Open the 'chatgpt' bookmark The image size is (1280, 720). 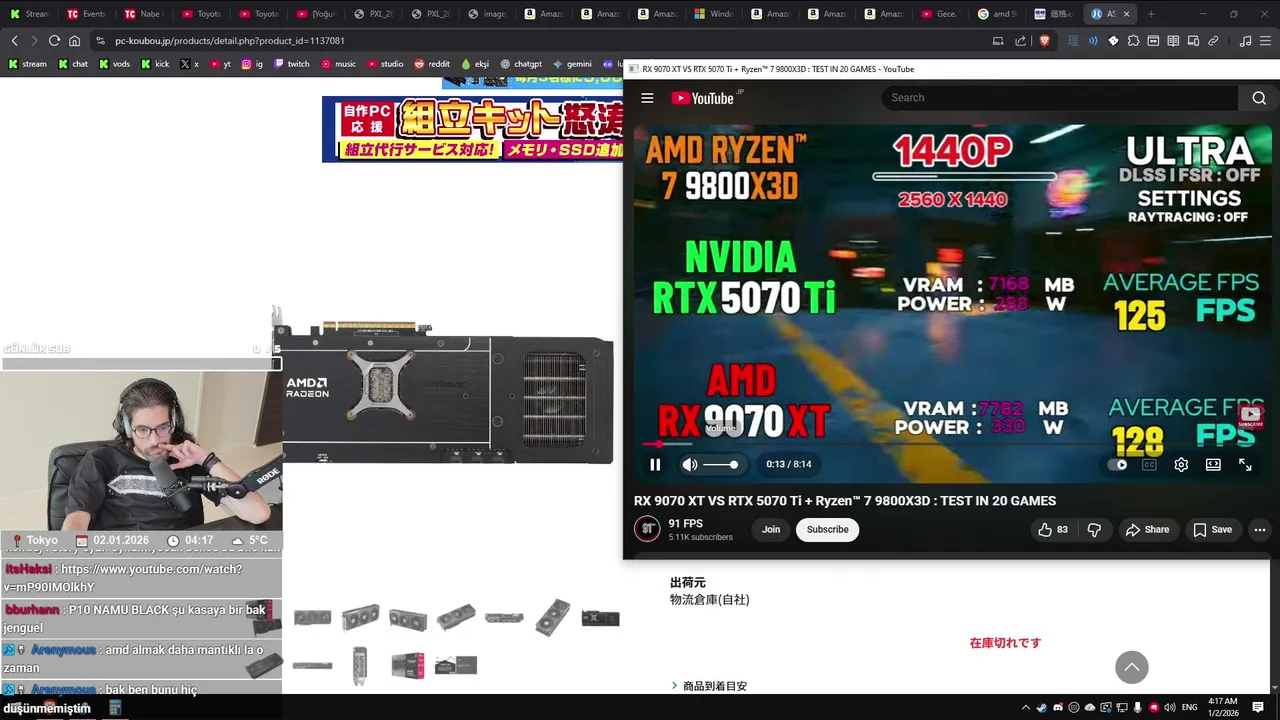(521, 64)
